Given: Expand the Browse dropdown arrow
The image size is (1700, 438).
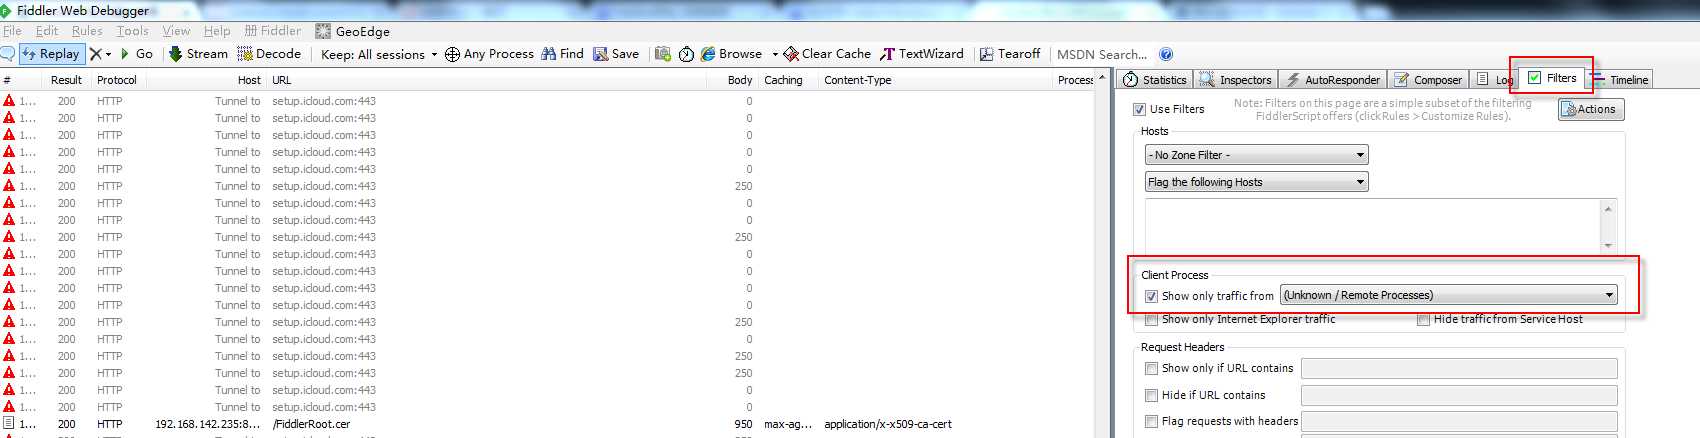Looking at the screenshot, I should coord(775,54).
